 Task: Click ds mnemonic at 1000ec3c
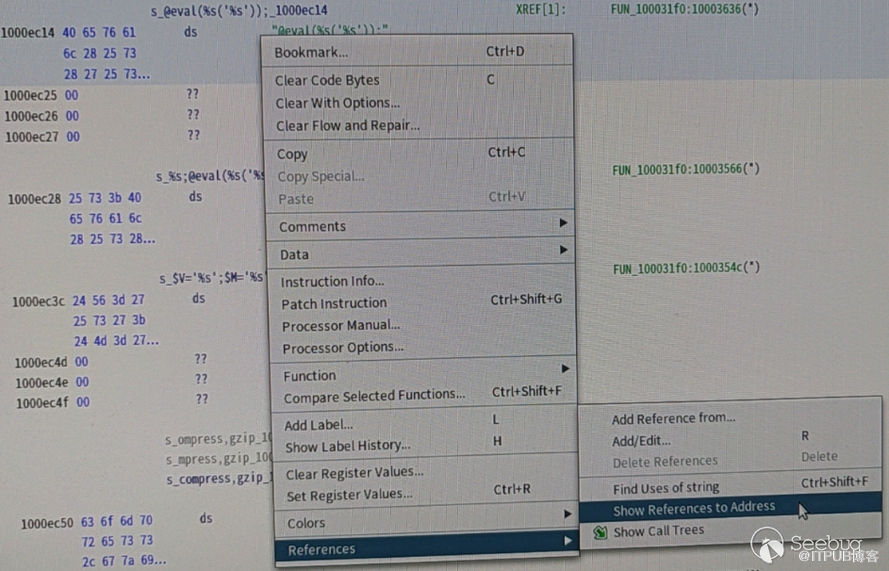coord(198,298)
